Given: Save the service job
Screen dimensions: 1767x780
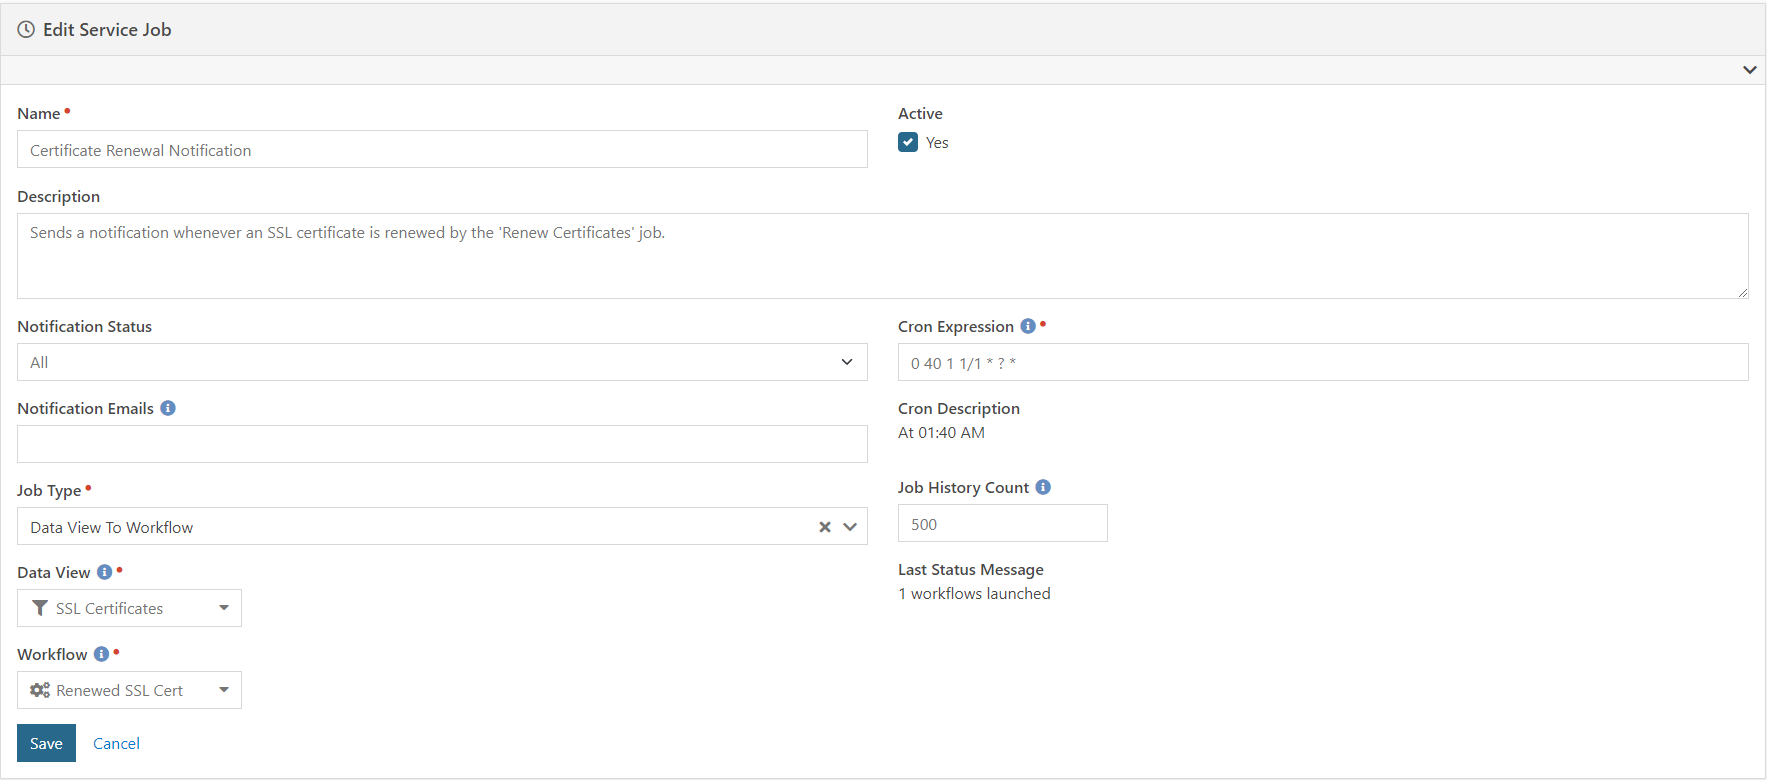Looking at the screenshot, I should (x=46, y=743).
